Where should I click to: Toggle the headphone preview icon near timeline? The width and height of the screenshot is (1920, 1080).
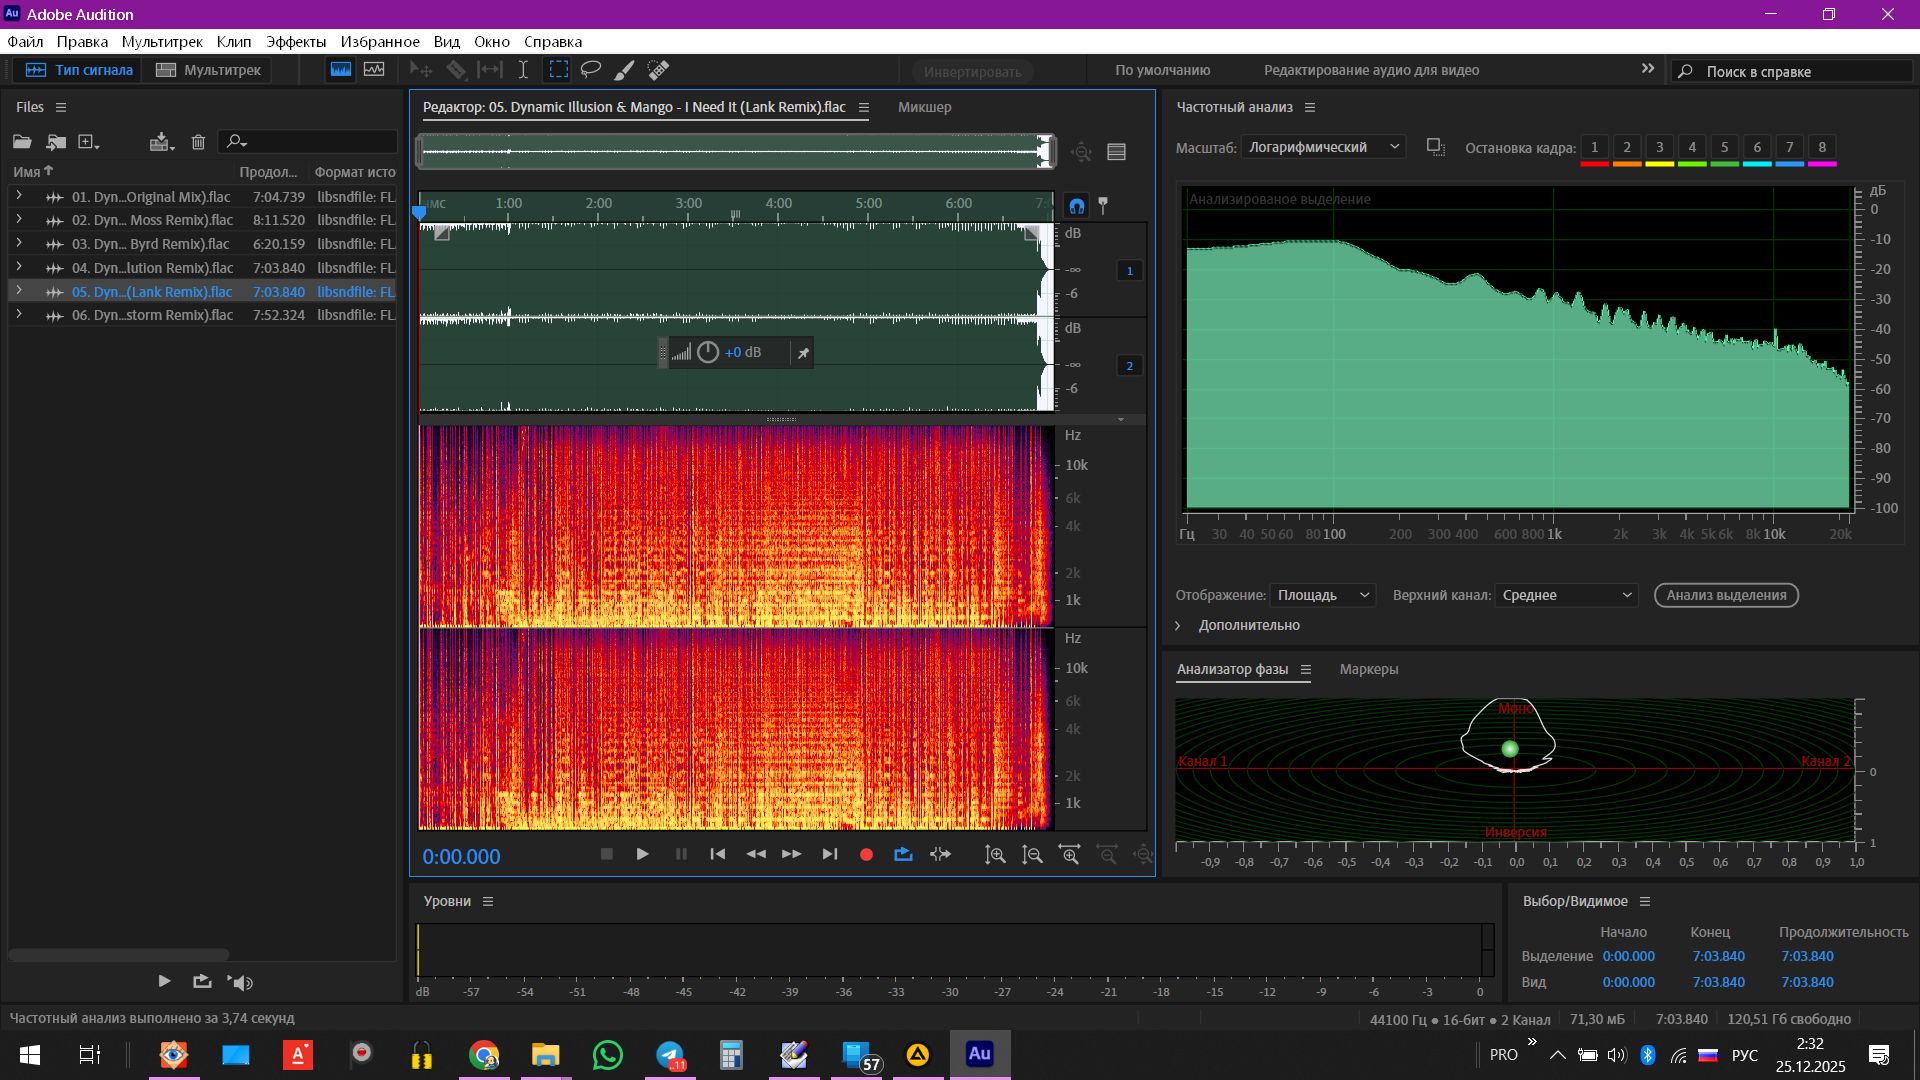point(1076,206)
